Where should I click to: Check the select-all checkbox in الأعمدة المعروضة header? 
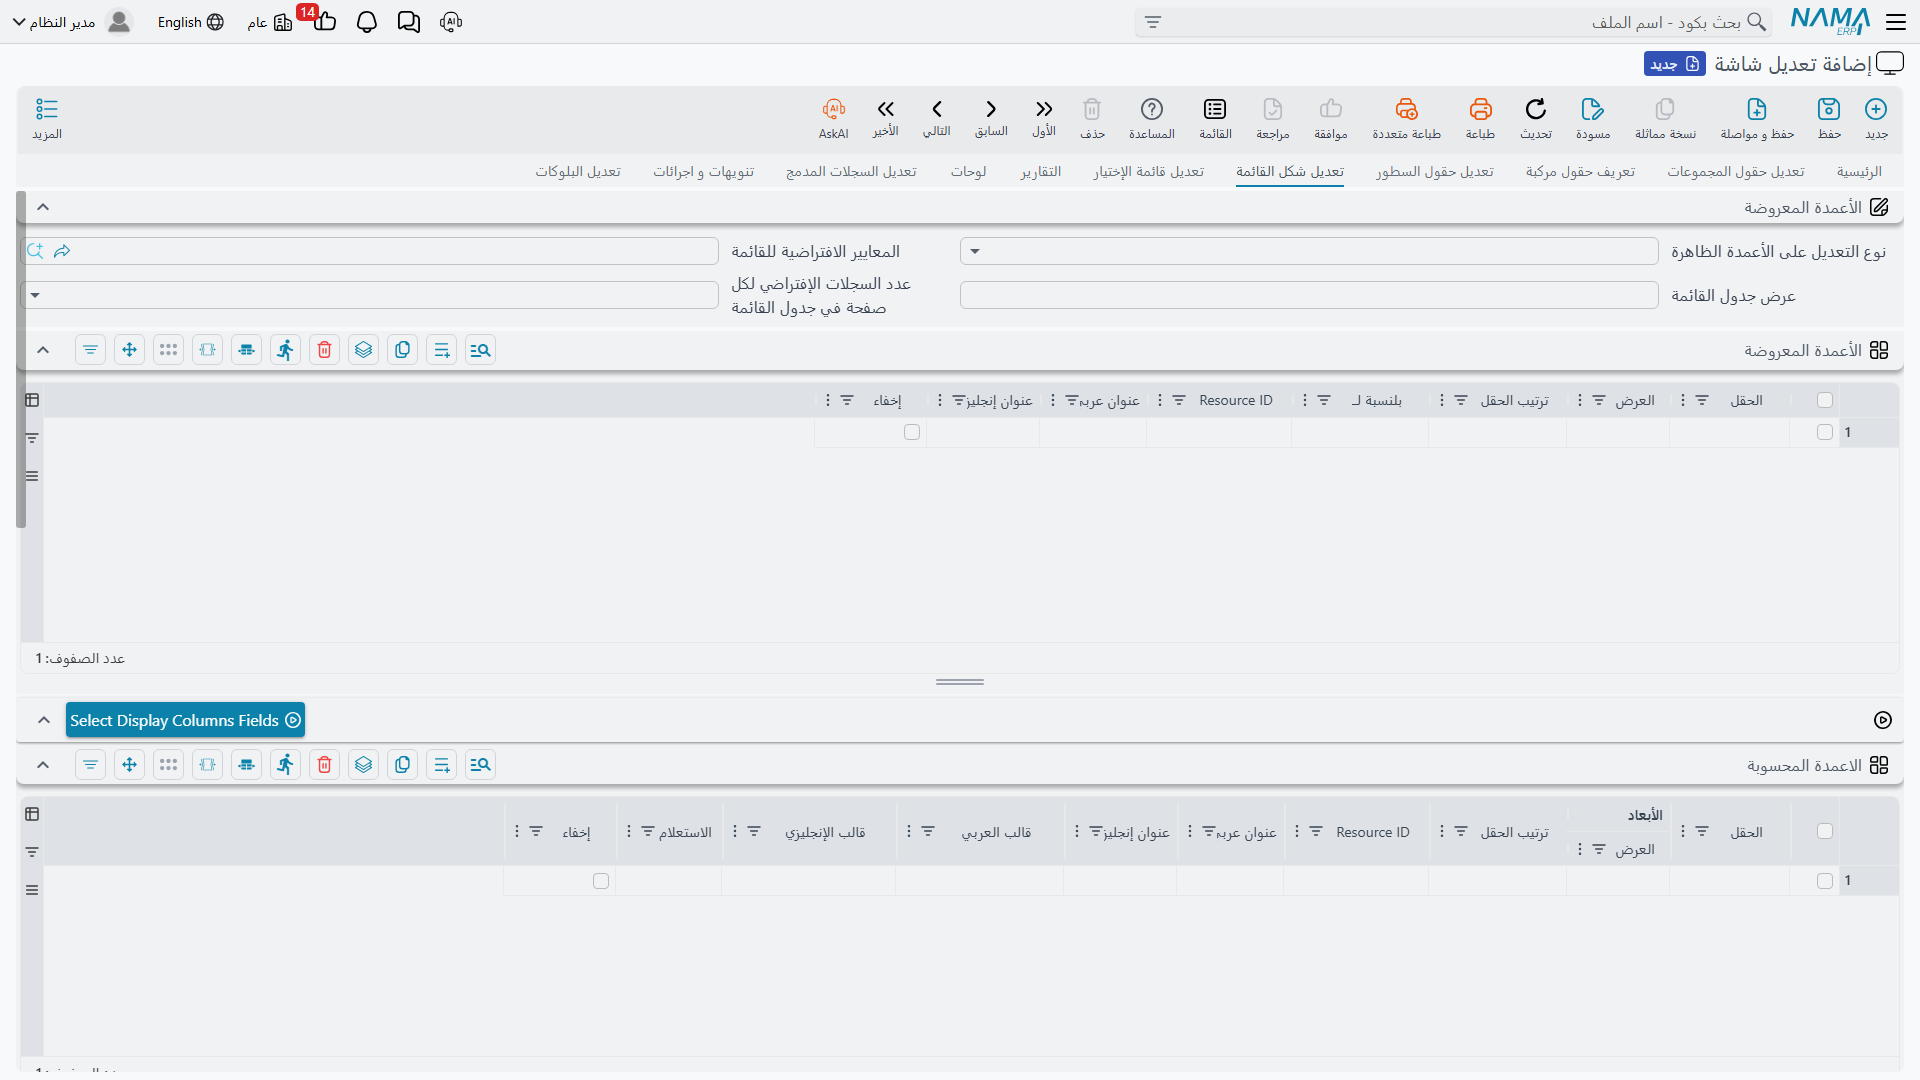tap(1825, 400)
